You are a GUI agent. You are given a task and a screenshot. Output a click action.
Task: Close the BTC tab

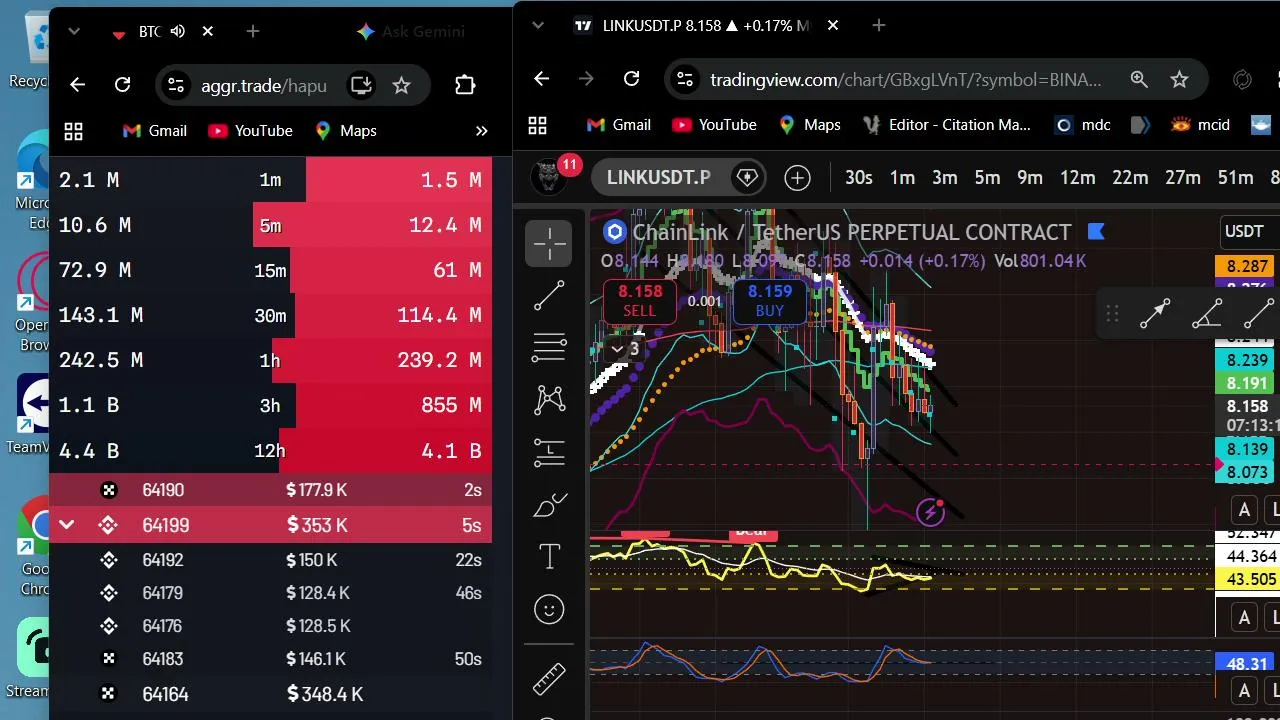coord(208,32)
